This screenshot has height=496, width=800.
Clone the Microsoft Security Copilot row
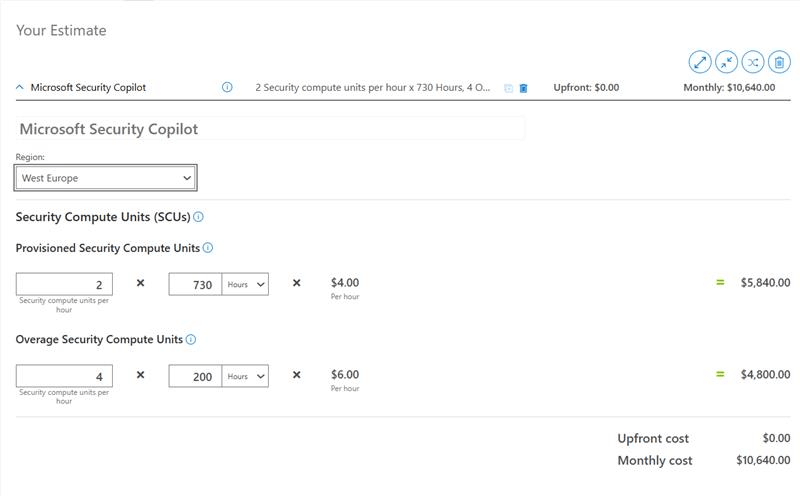point(508,88)
